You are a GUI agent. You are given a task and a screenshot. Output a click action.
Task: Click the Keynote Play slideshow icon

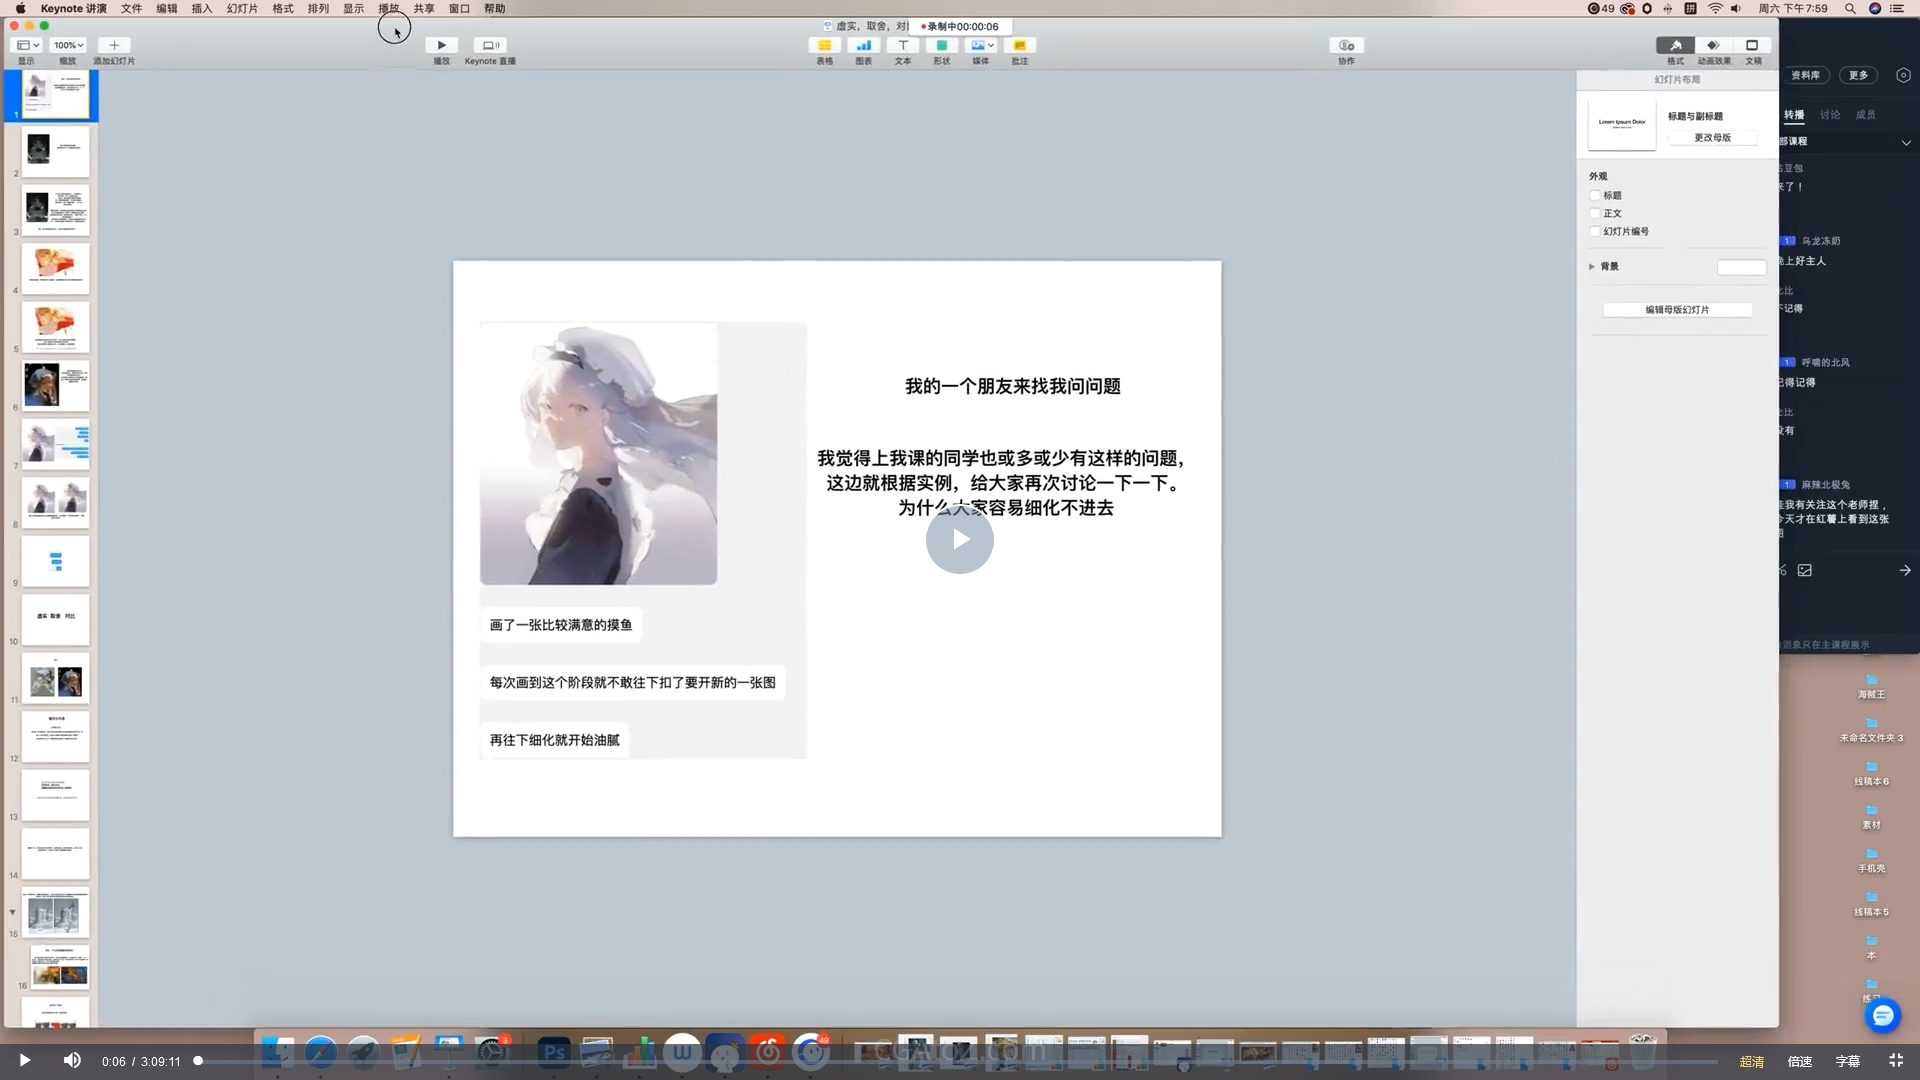click(x=441, y=45)
